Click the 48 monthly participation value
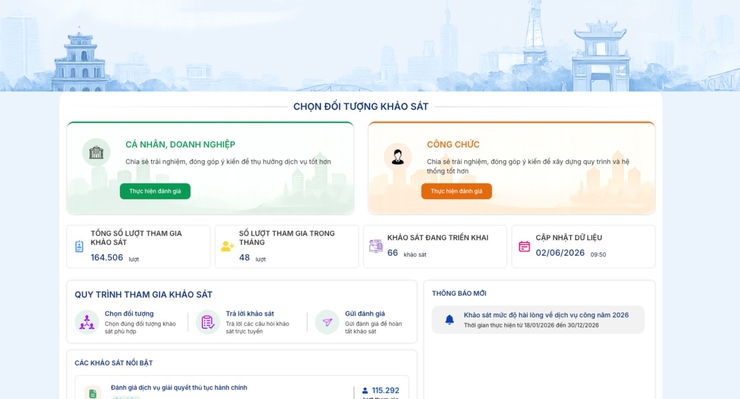The width and height of the screenshot is (740, 399). [x=244, y=257]
